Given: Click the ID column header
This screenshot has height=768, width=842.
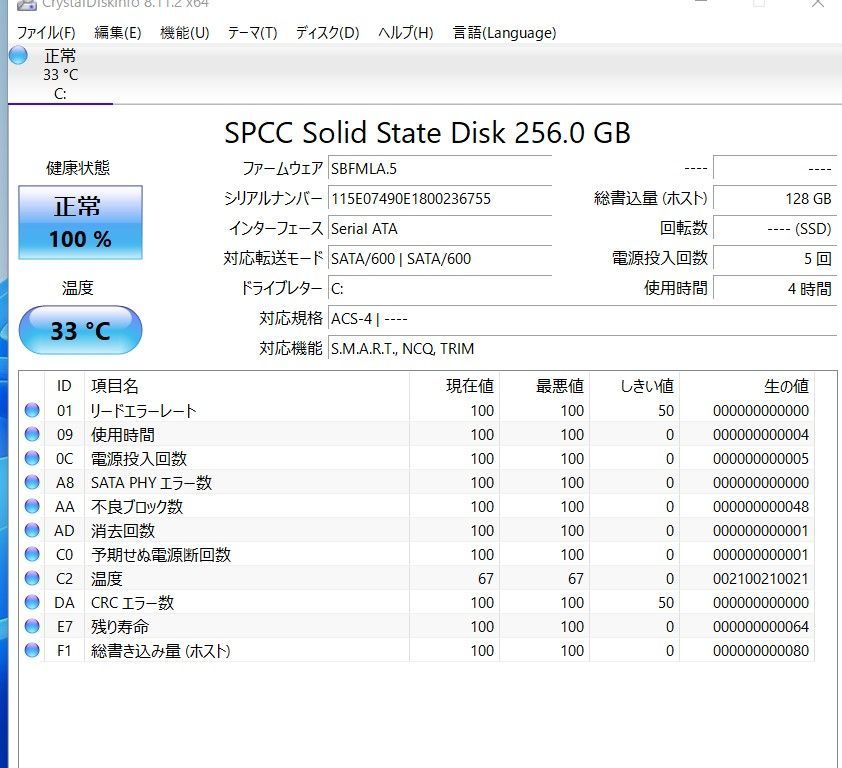Looking at the screenshot, I should point(64,386).
